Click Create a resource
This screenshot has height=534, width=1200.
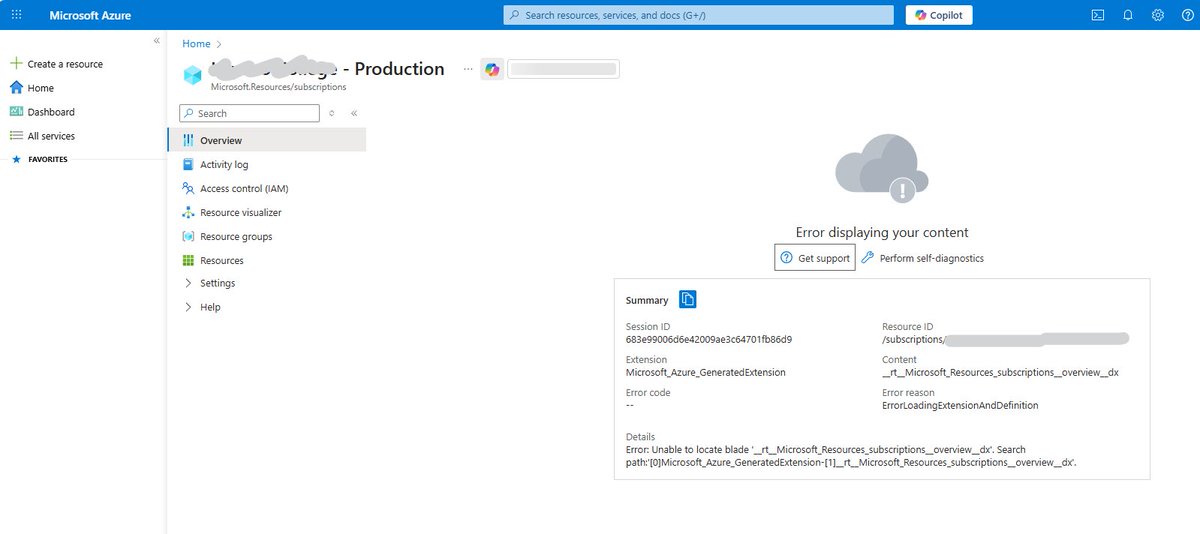tap(65, 64)
